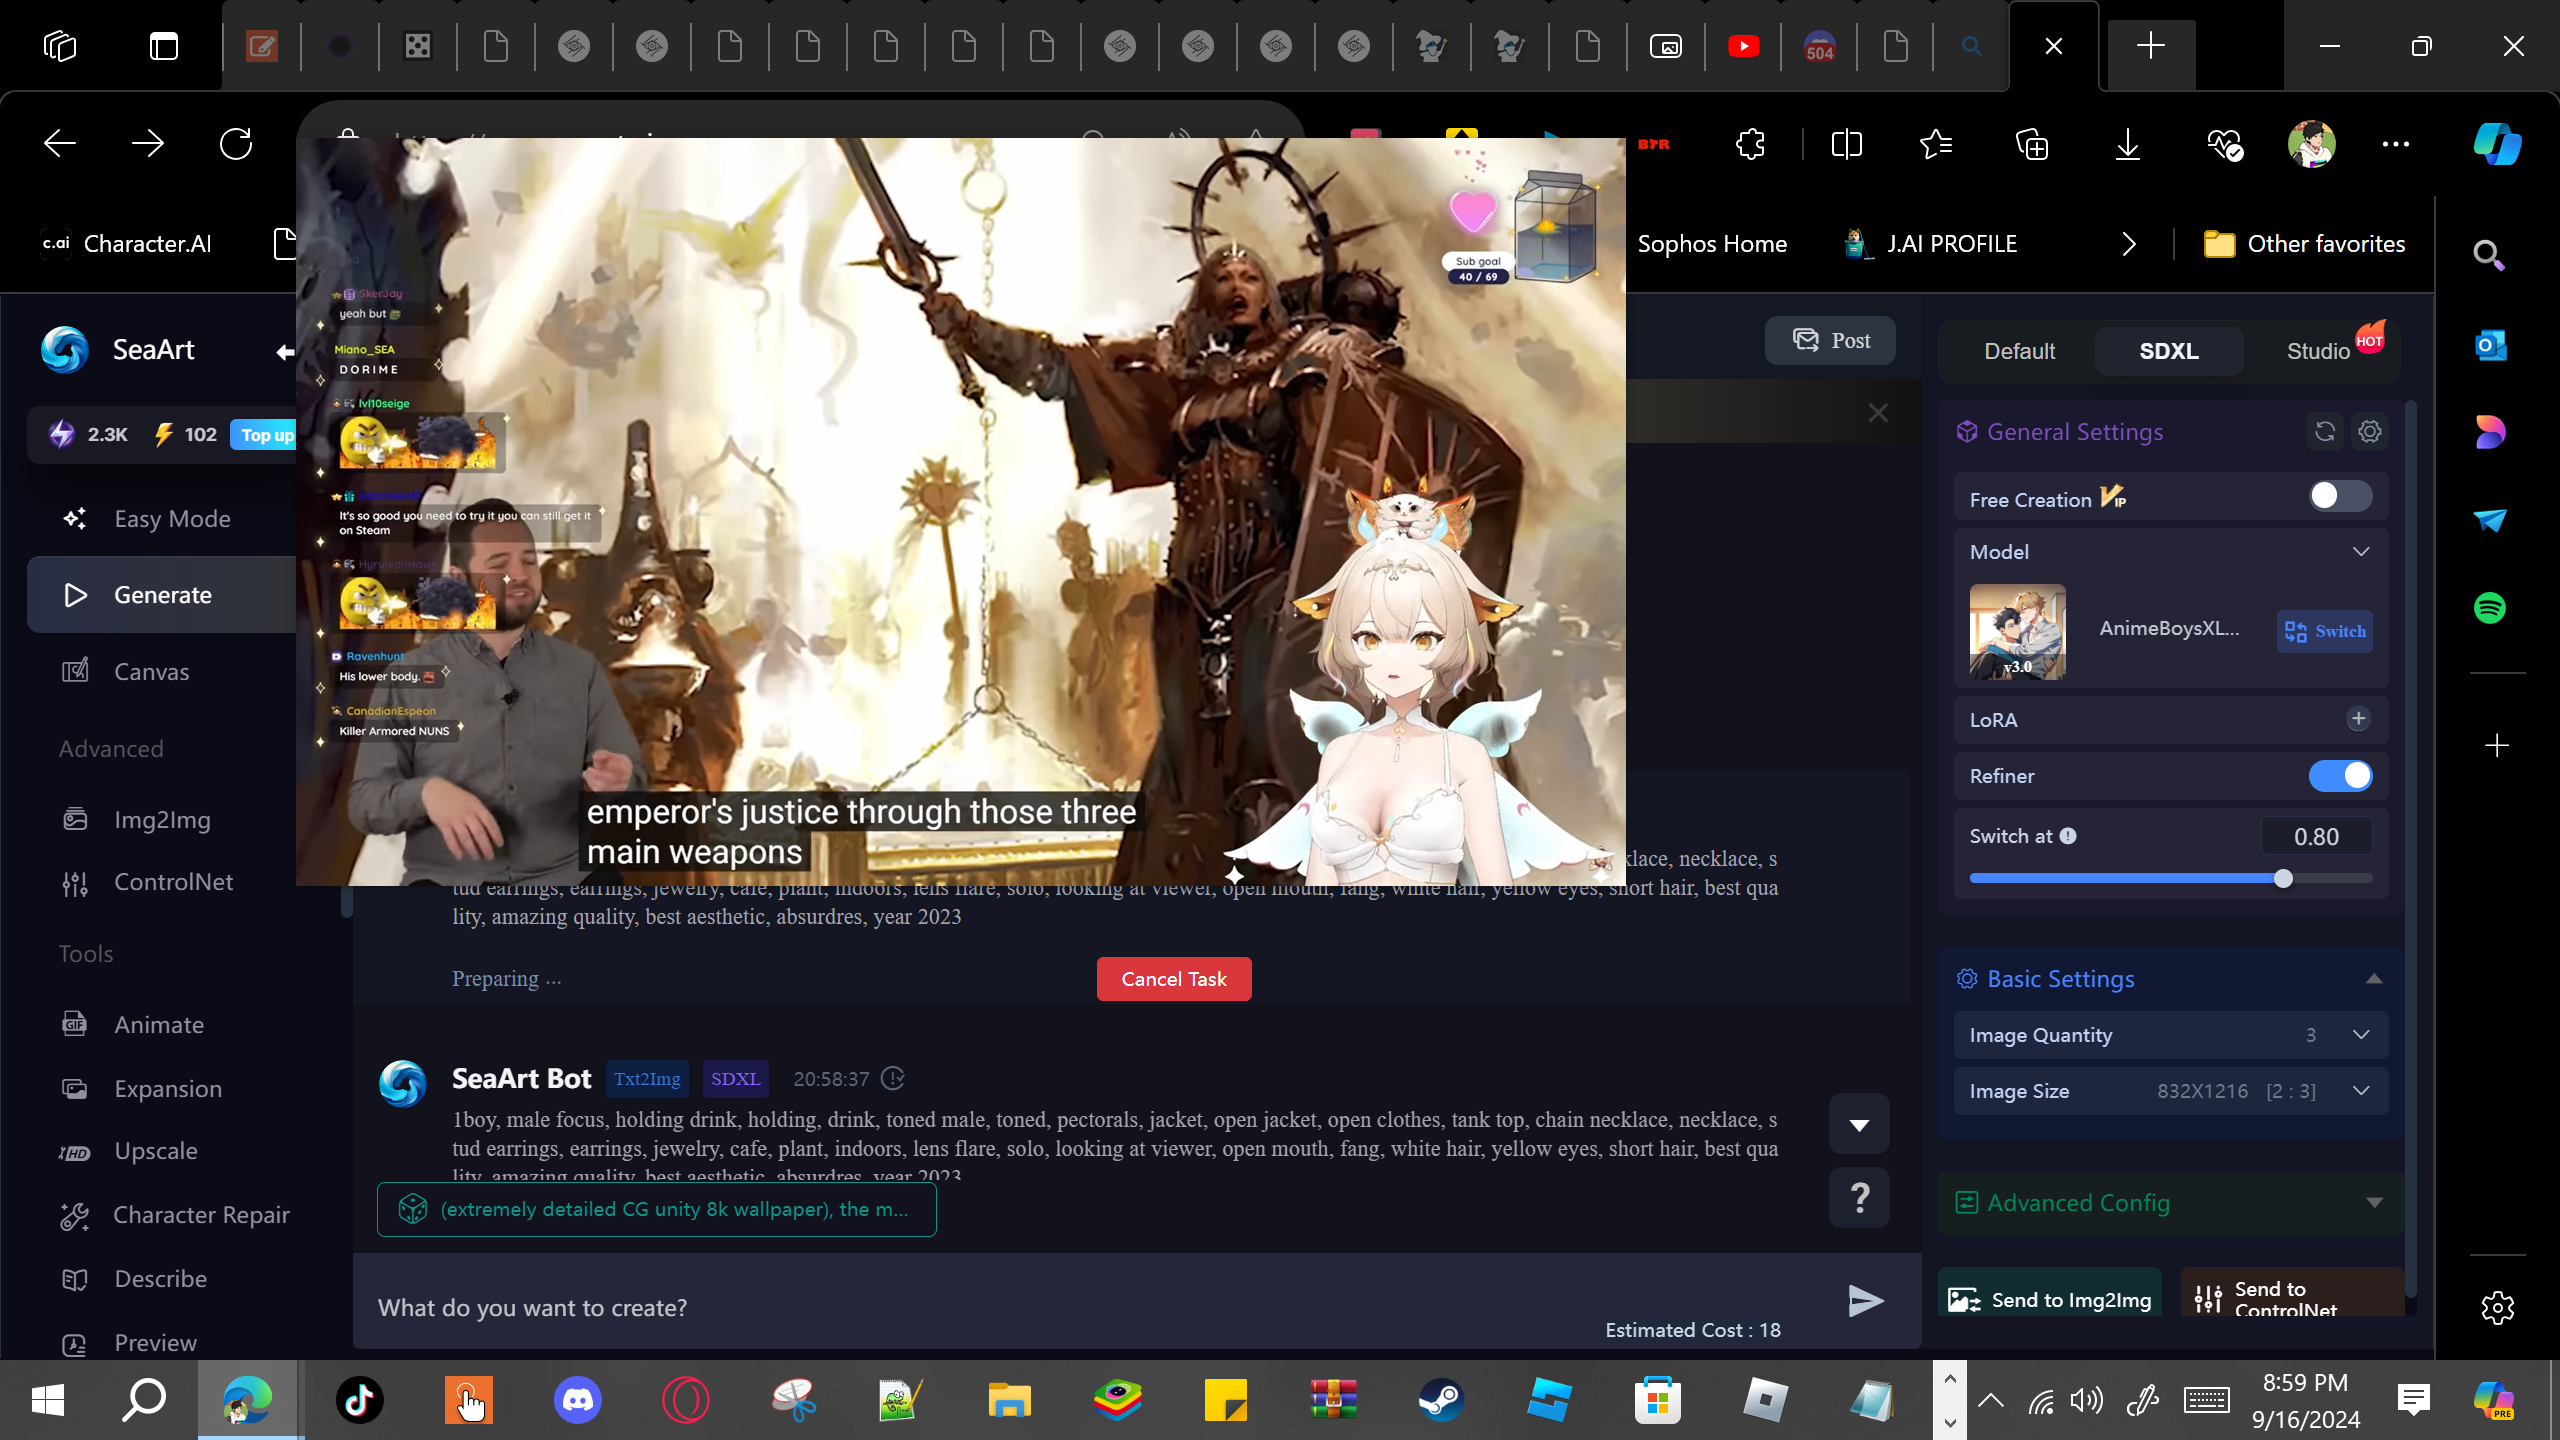Open TikTok from the taskbar
Viewport: 2560px width, 1440px height.
[x=360, y=1400]
